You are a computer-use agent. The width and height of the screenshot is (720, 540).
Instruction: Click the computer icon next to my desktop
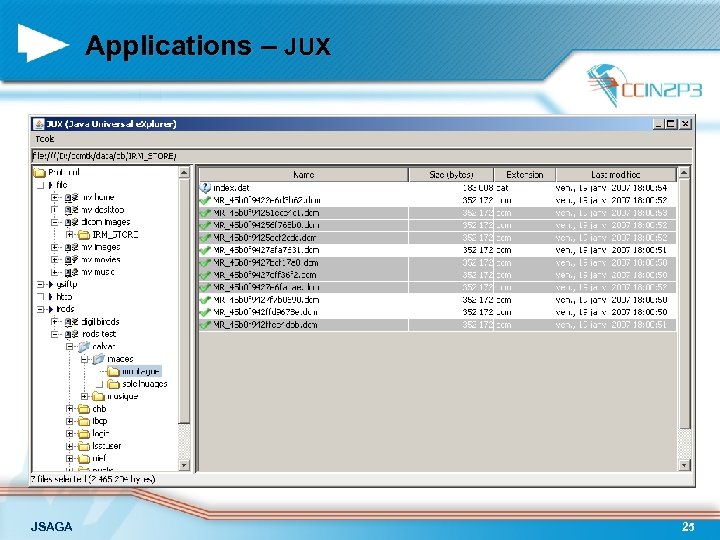pyautogui.click(x=71, y=210)
